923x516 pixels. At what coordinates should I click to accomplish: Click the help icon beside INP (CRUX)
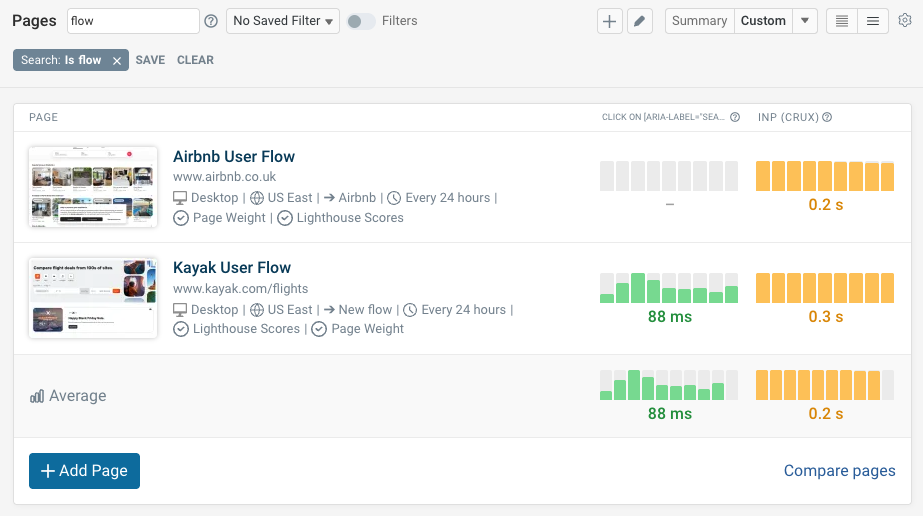pyautogui.click(x=827, y=117)
